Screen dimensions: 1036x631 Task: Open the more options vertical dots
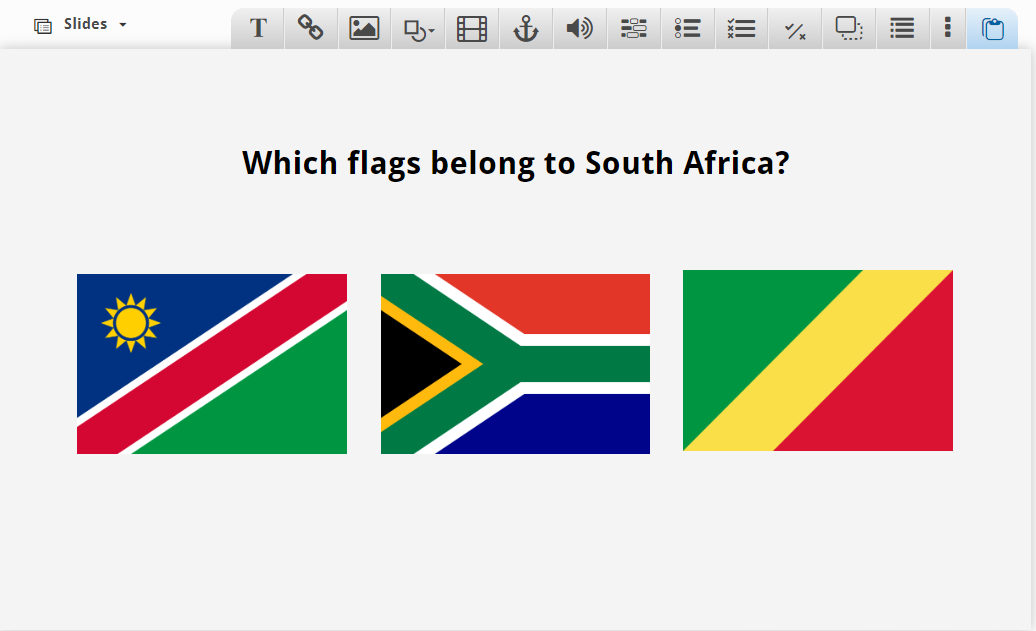click(947, 28)
